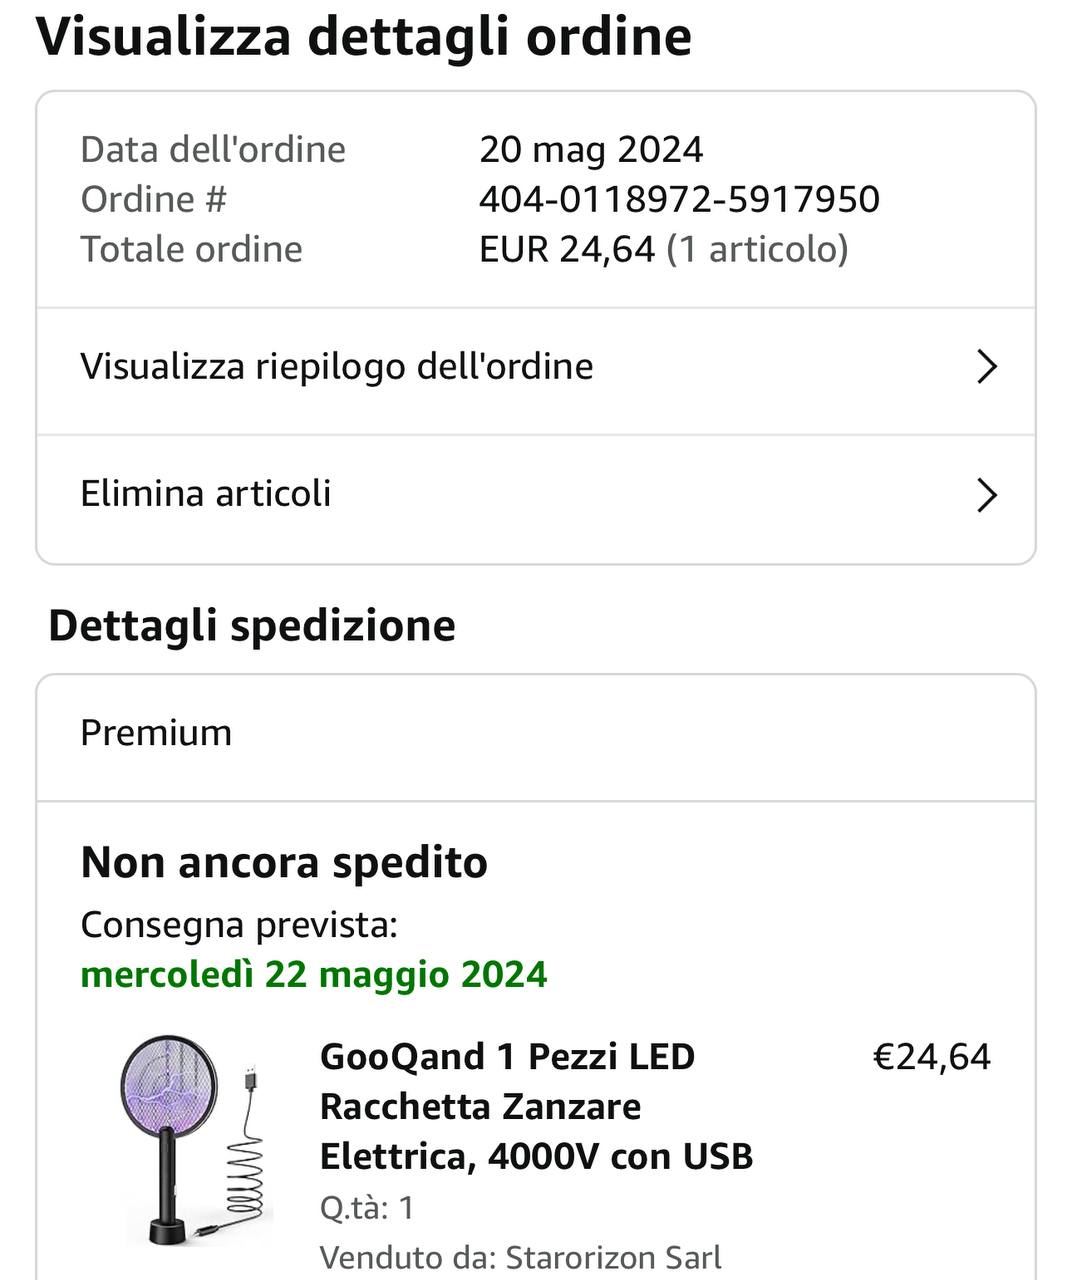This screenshot has height=1280, width=1072.
Task: Click the order total EUR 24,64
Action: tap(566, 249)
